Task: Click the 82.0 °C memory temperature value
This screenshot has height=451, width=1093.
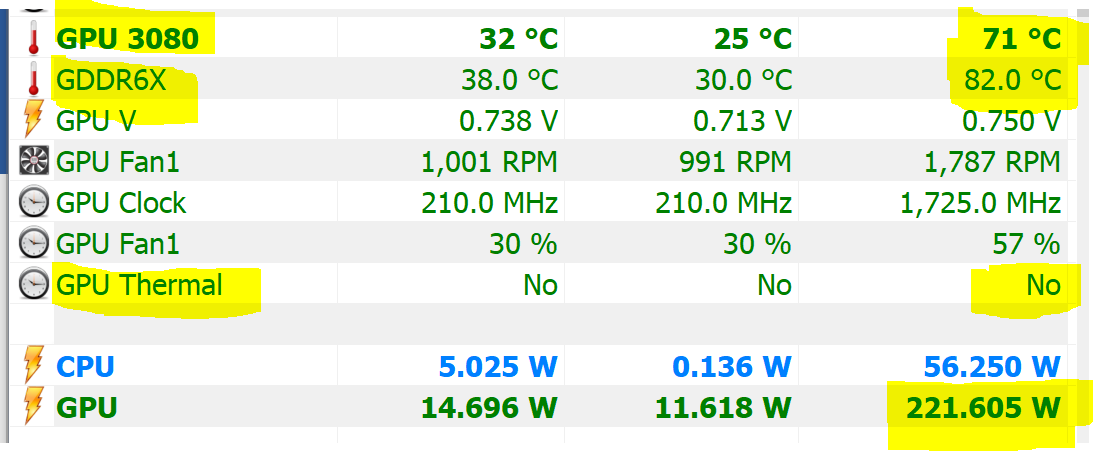Action: pos(1013,81)
